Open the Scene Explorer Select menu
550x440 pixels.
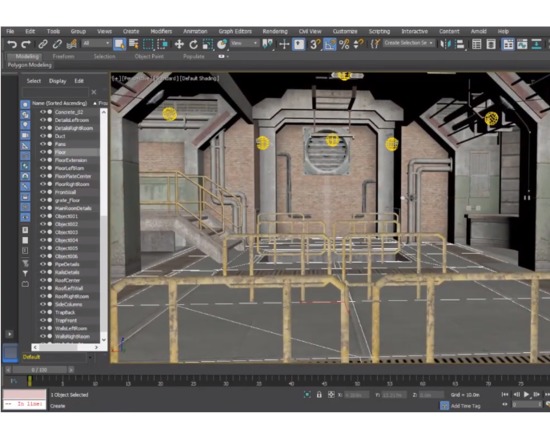(x=34, y=81)
